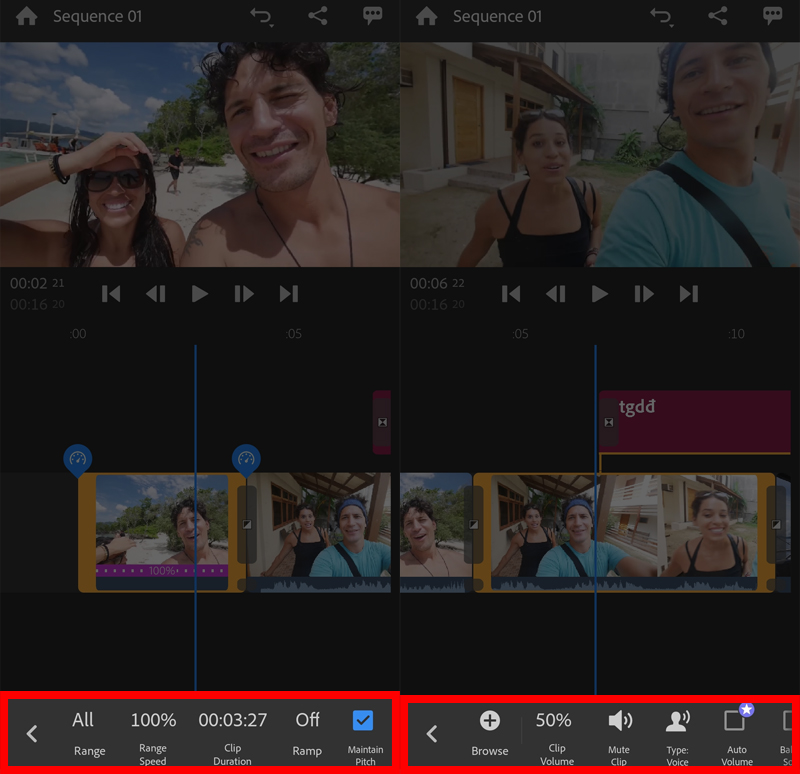Toggle the Auto Volume checkbox
800x774 pixels.
(735, 721)
